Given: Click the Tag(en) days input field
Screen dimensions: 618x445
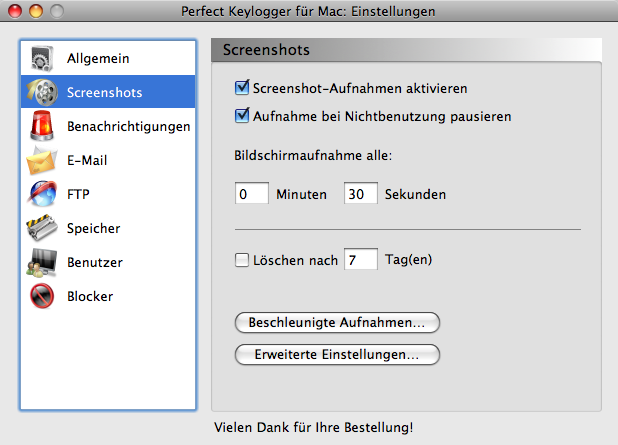Looking at the screenshot, I should [361, 259].
